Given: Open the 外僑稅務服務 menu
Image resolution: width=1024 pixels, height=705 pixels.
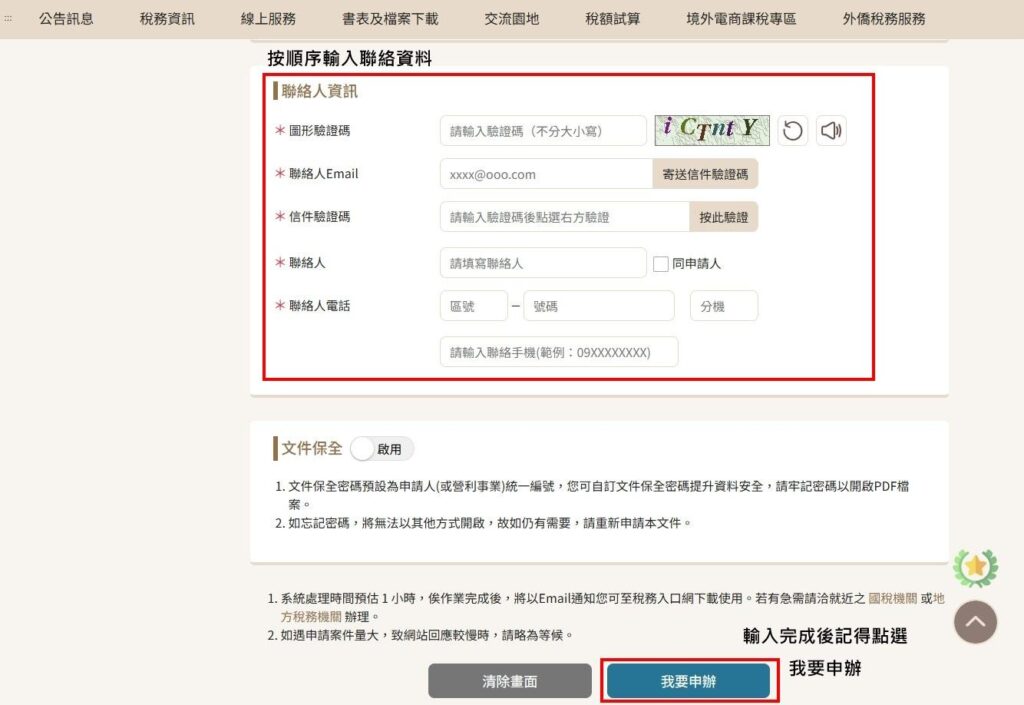Looking at the screenshot, I should coord(884,19).
